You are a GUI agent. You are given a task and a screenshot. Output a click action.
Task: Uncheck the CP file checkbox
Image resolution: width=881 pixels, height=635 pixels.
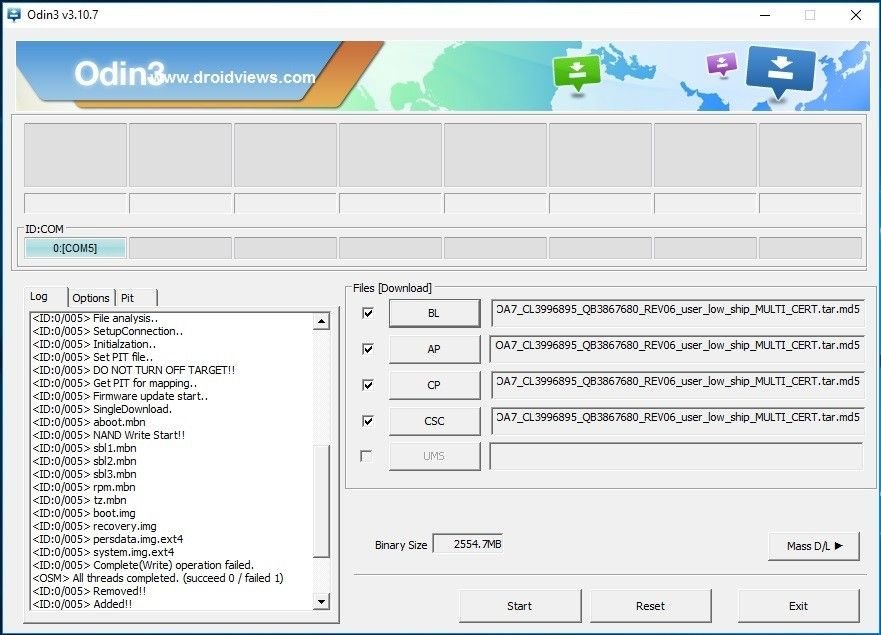click(x=368, y=385)
